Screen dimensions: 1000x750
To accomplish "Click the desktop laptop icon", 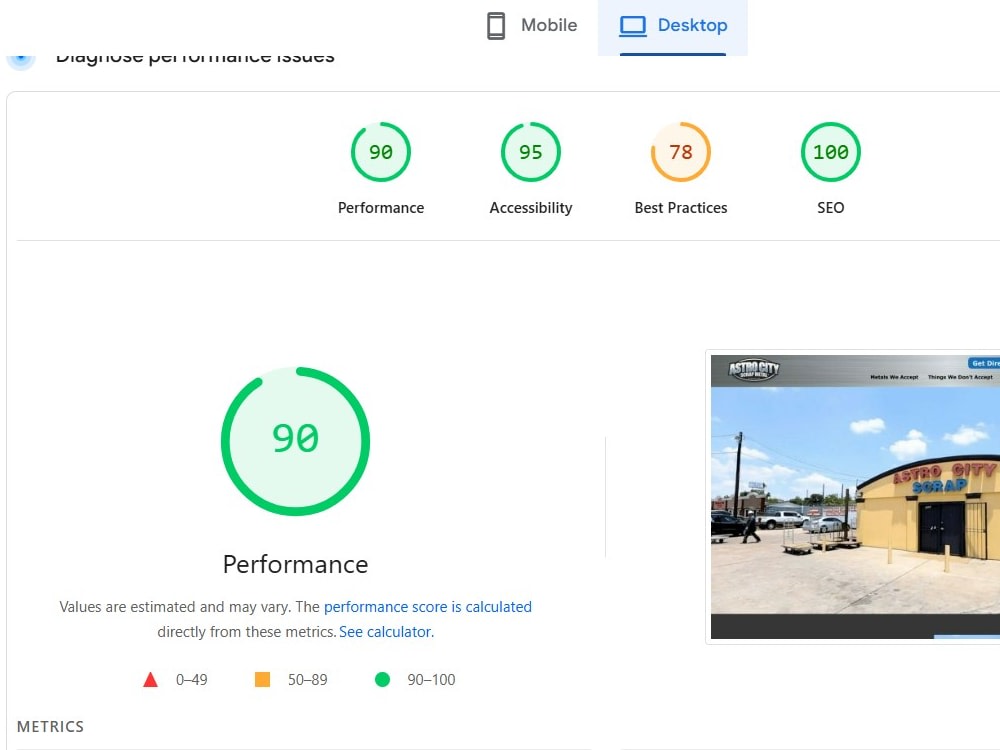I will point(633,26).
